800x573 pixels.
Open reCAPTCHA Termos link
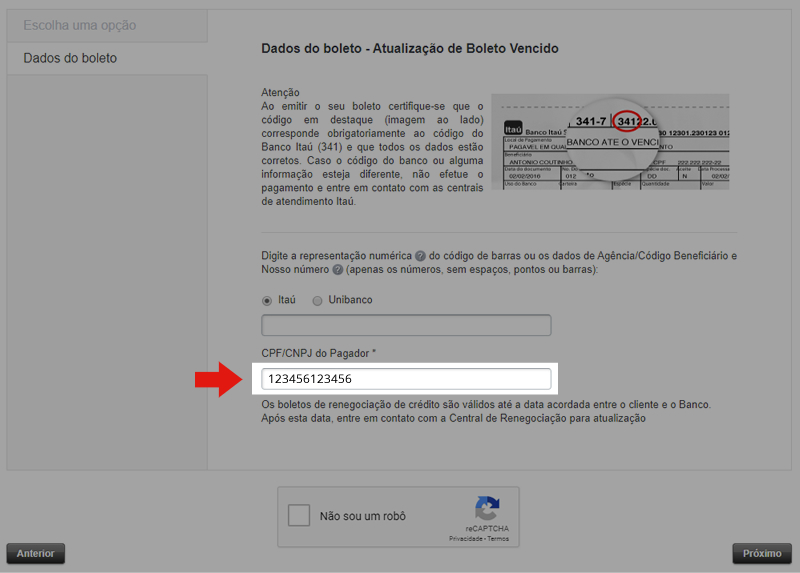tap(498, 538)
